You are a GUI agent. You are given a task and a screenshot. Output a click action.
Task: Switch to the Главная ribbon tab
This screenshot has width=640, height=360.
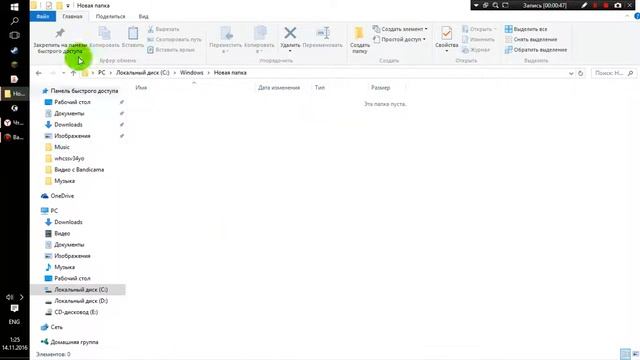tap(72, 16)
